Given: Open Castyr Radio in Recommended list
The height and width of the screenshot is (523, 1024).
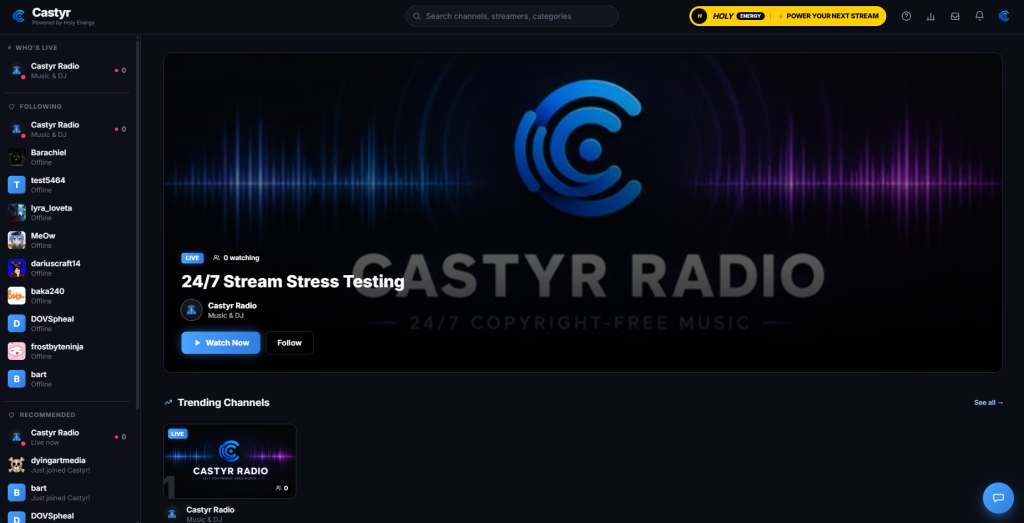Looking at the screenshot, I should tap(67, 437).
